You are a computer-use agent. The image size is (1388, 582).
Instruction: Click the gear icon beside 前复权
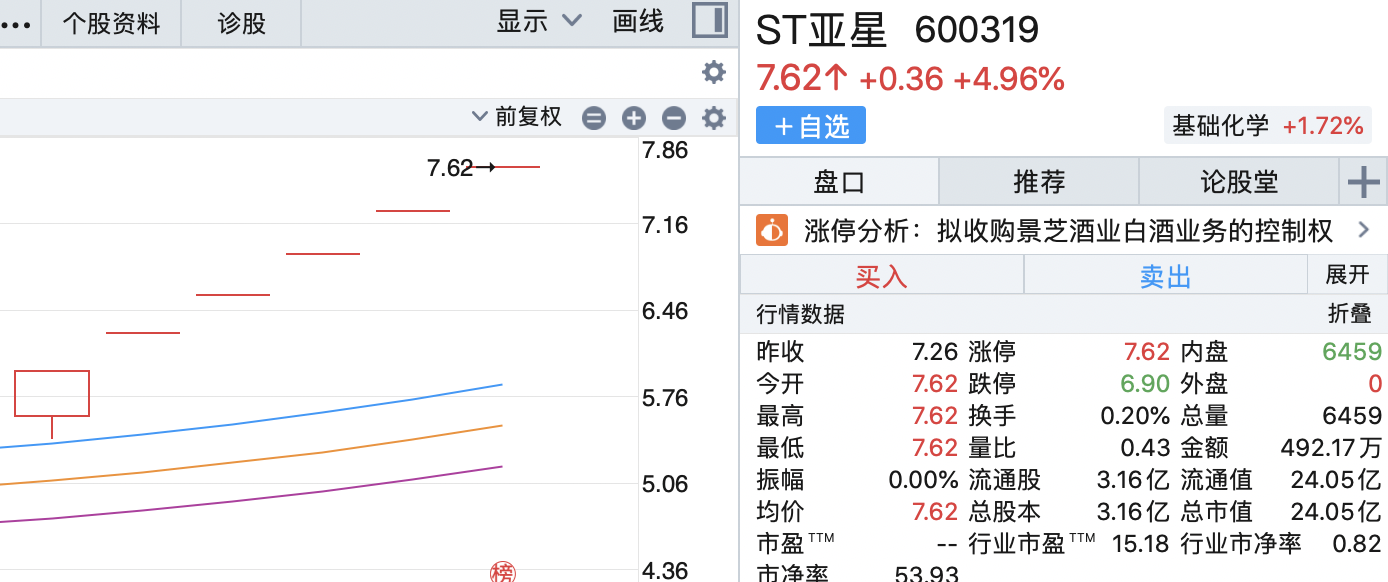713,119
